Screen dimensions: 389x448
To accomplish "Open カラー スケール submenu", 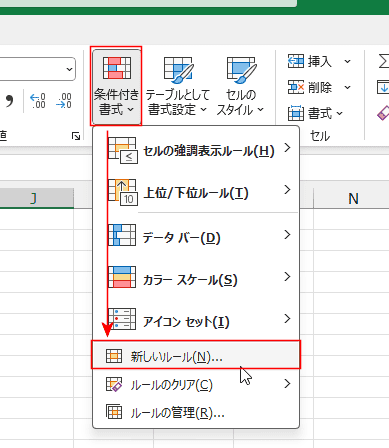I will [196, 279].
